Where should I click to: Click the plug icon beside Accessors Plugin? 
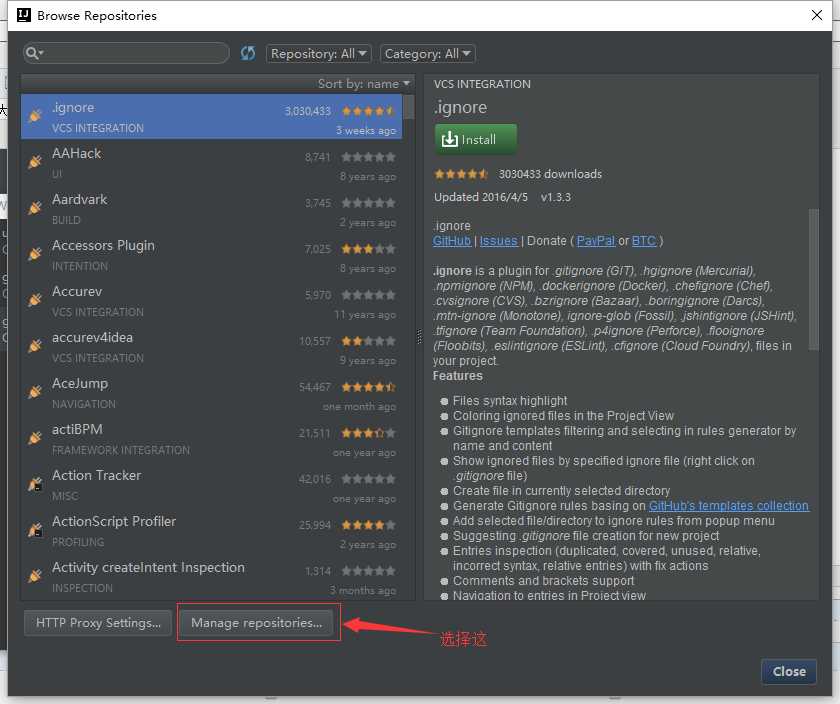point(35,253)
